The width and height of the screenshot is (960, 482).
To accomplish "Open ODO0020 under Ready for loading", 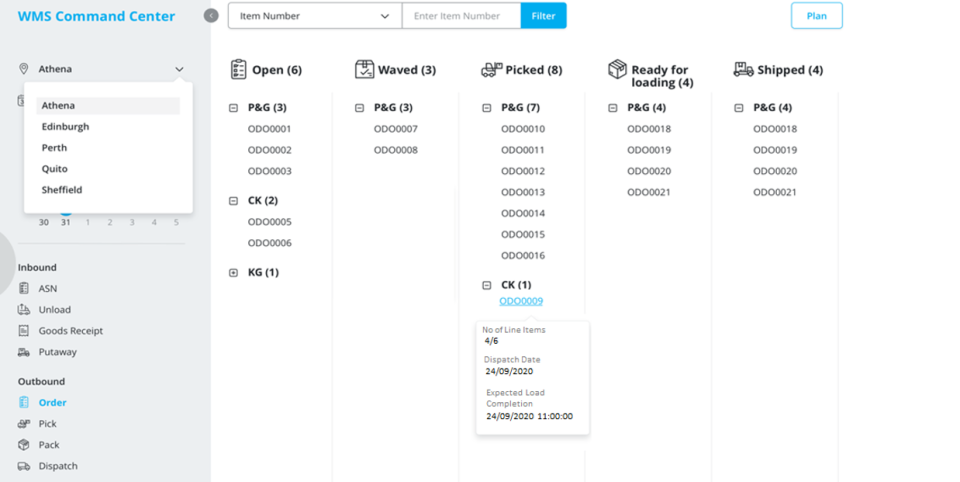I will tap(649, 171).
